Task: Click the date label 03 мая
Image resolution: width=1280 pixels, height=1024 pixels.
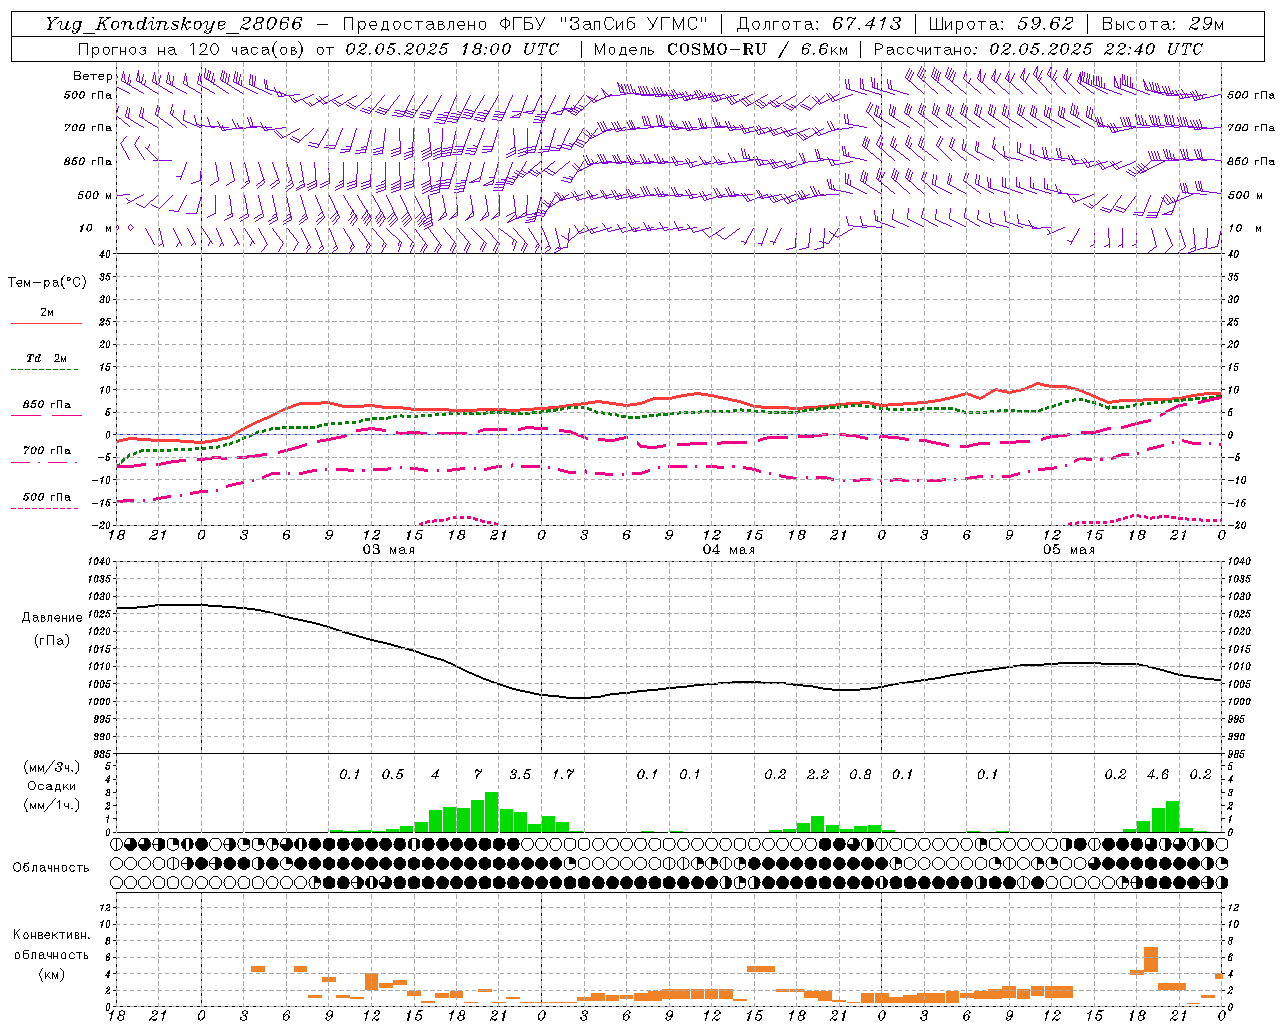Action: 388,550
